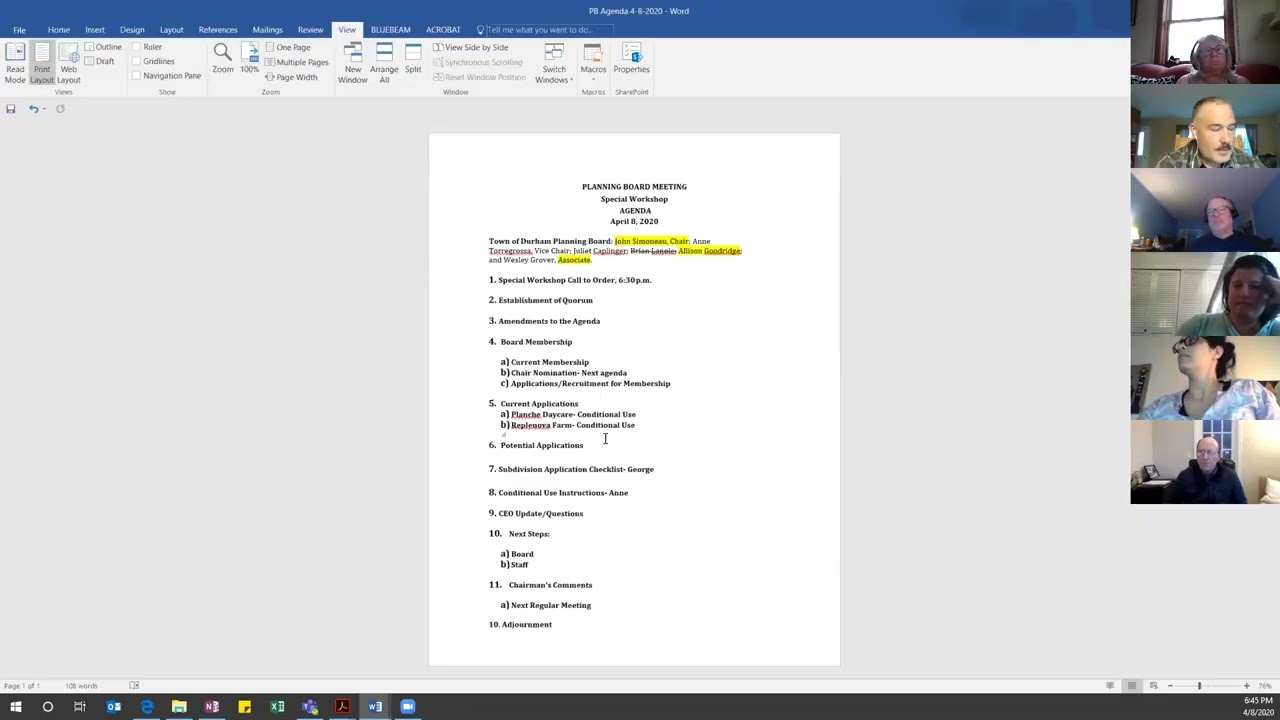Open the Design tab
The width and height of the screenshot is (1280, 720).
tap(132, 30)
